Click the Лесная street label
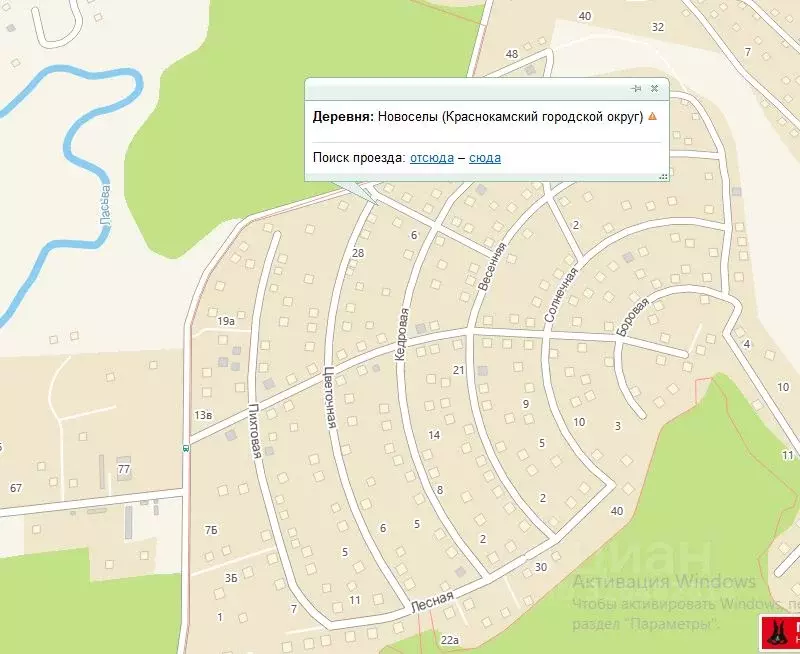This screenshot has height=654, width=800. point(432,603)
